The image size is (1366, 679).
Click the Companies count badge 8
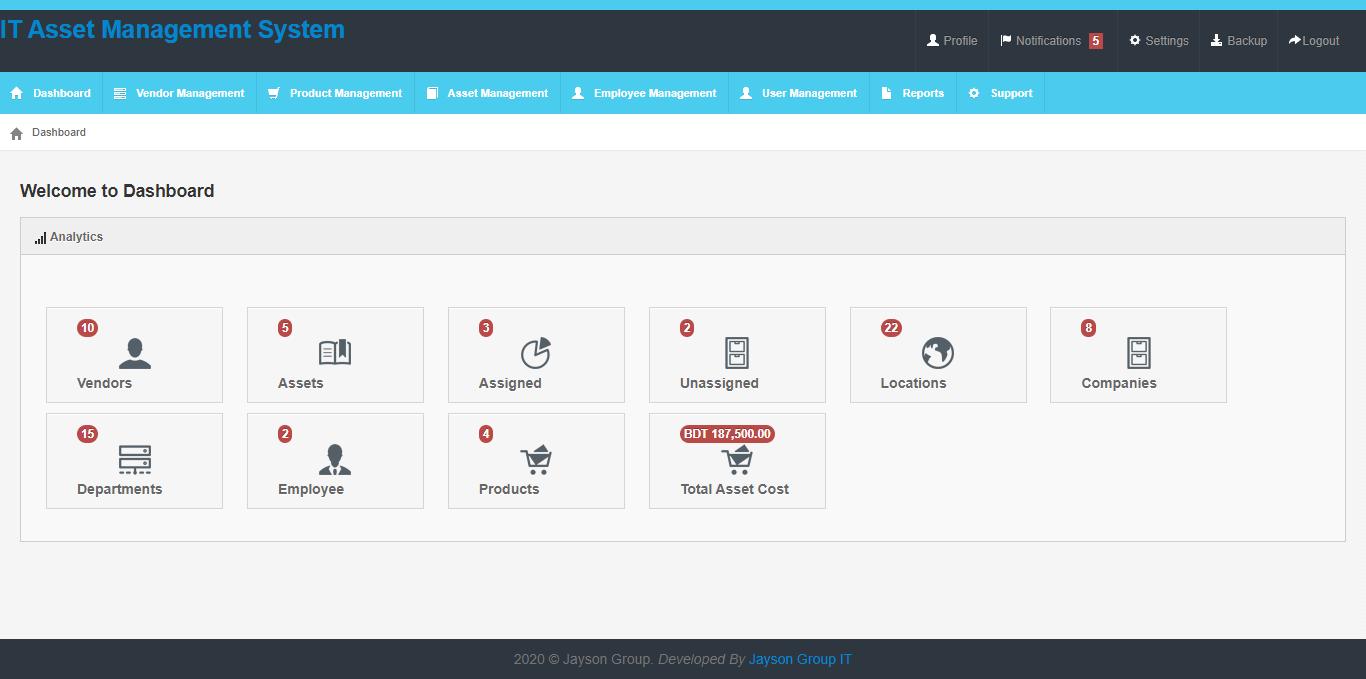(x=1088, y=328)
